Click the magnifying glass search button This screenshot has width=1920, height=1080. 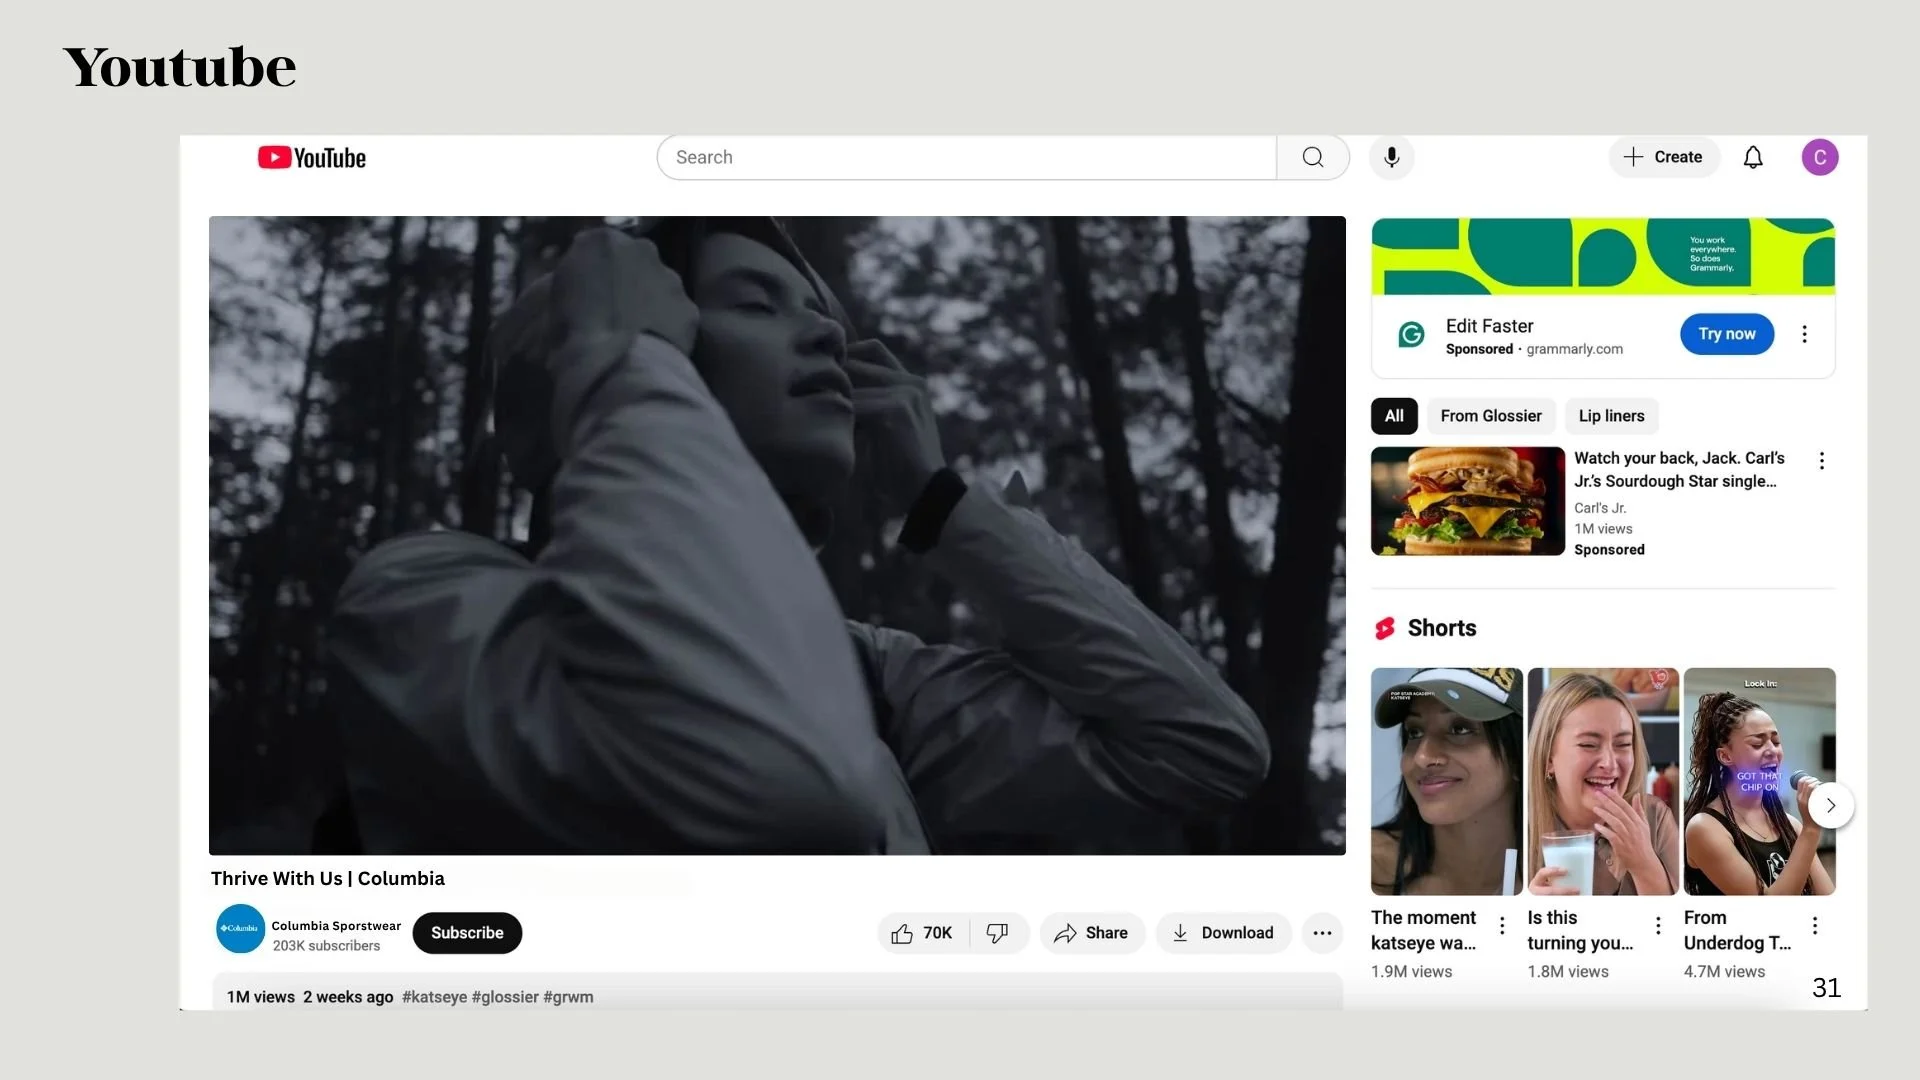click(1313, 157)
